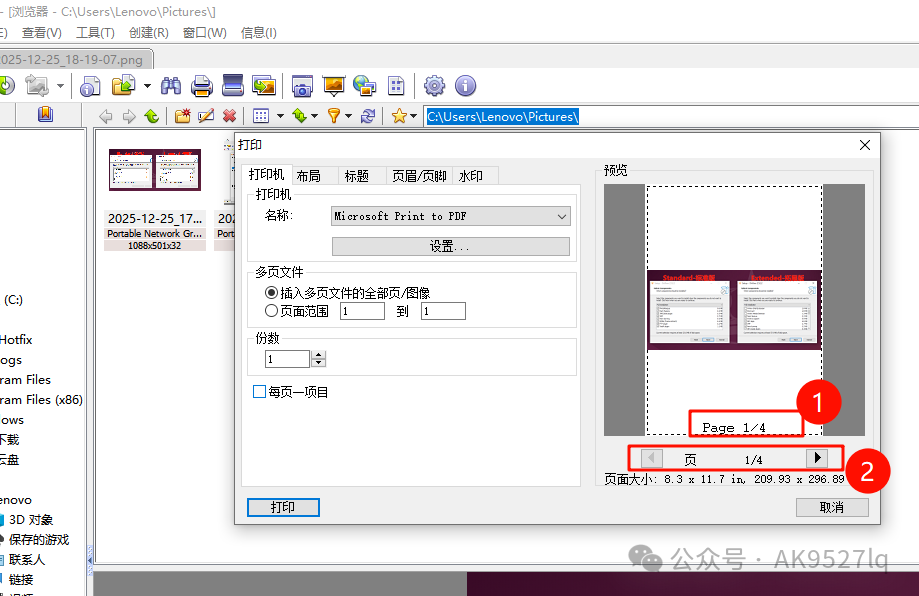The width and height of the screenshot is (919, 596).
Task: Expand the funnel filter dropdown
Action: [348, 116]
